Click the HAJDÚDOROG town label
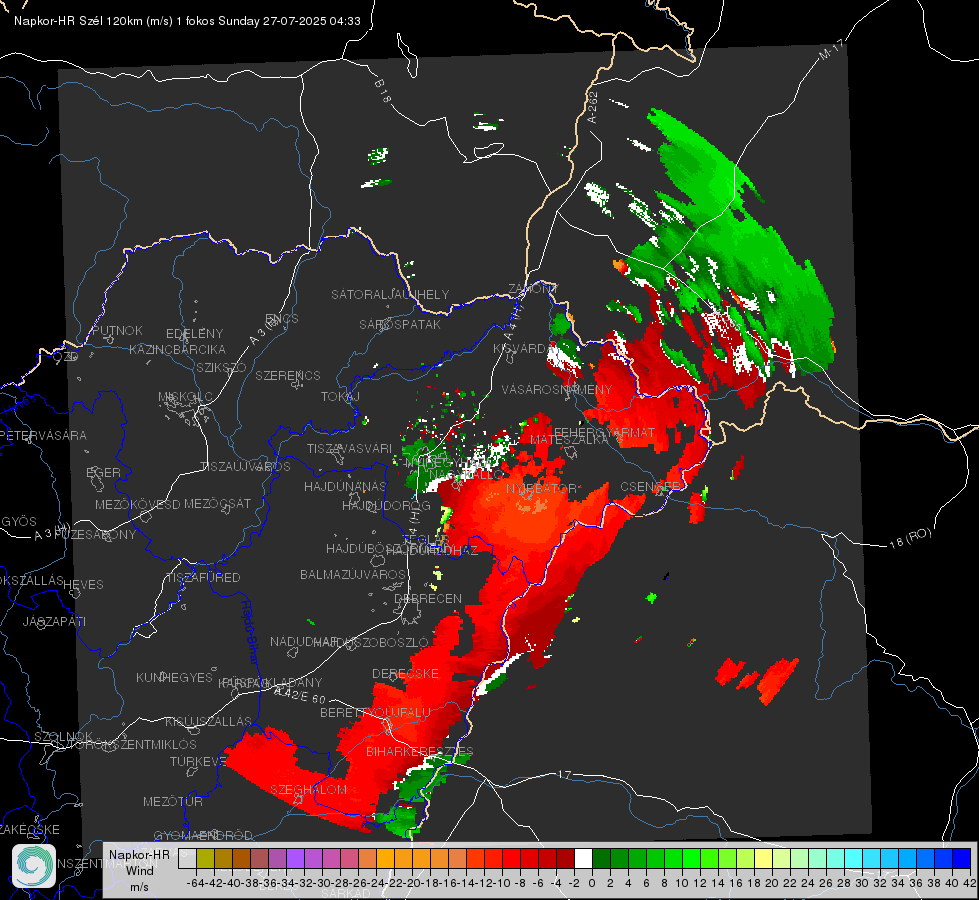 [x=386, y=506]
